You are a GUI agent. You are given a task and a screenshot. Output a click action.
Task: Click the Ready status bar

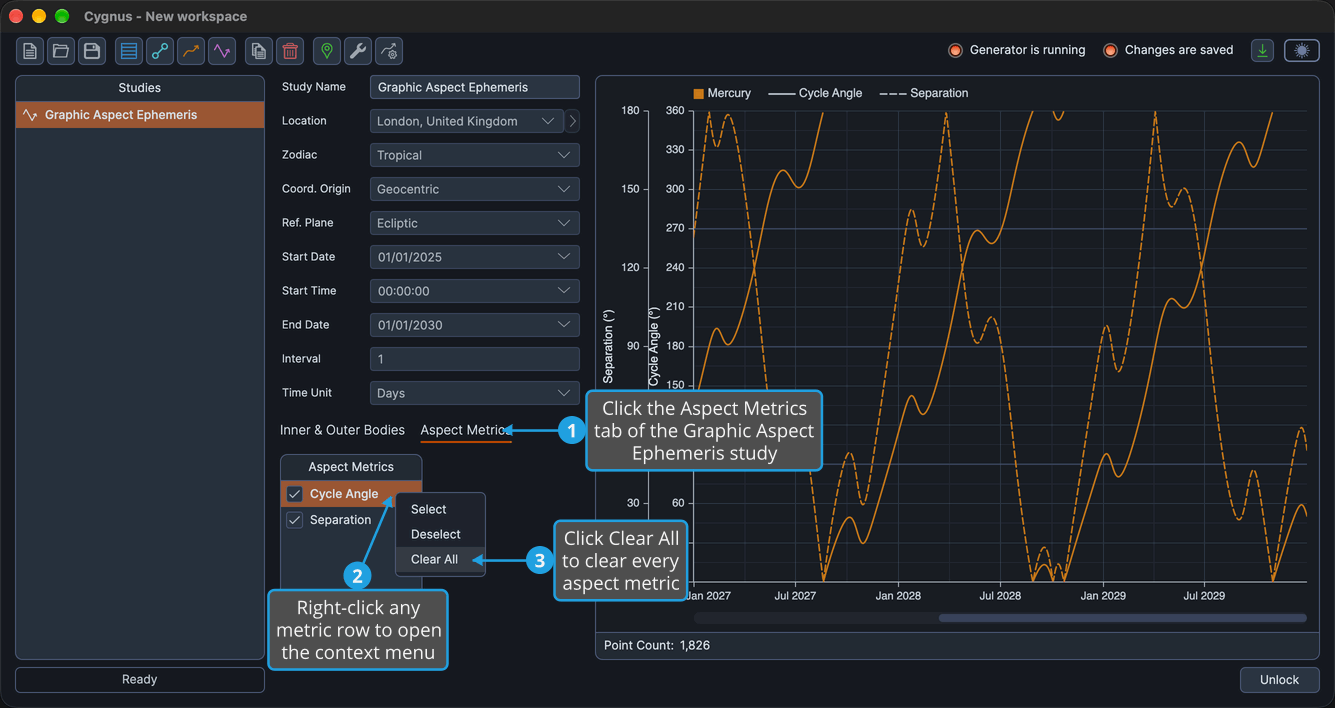(x=140, y=680)
